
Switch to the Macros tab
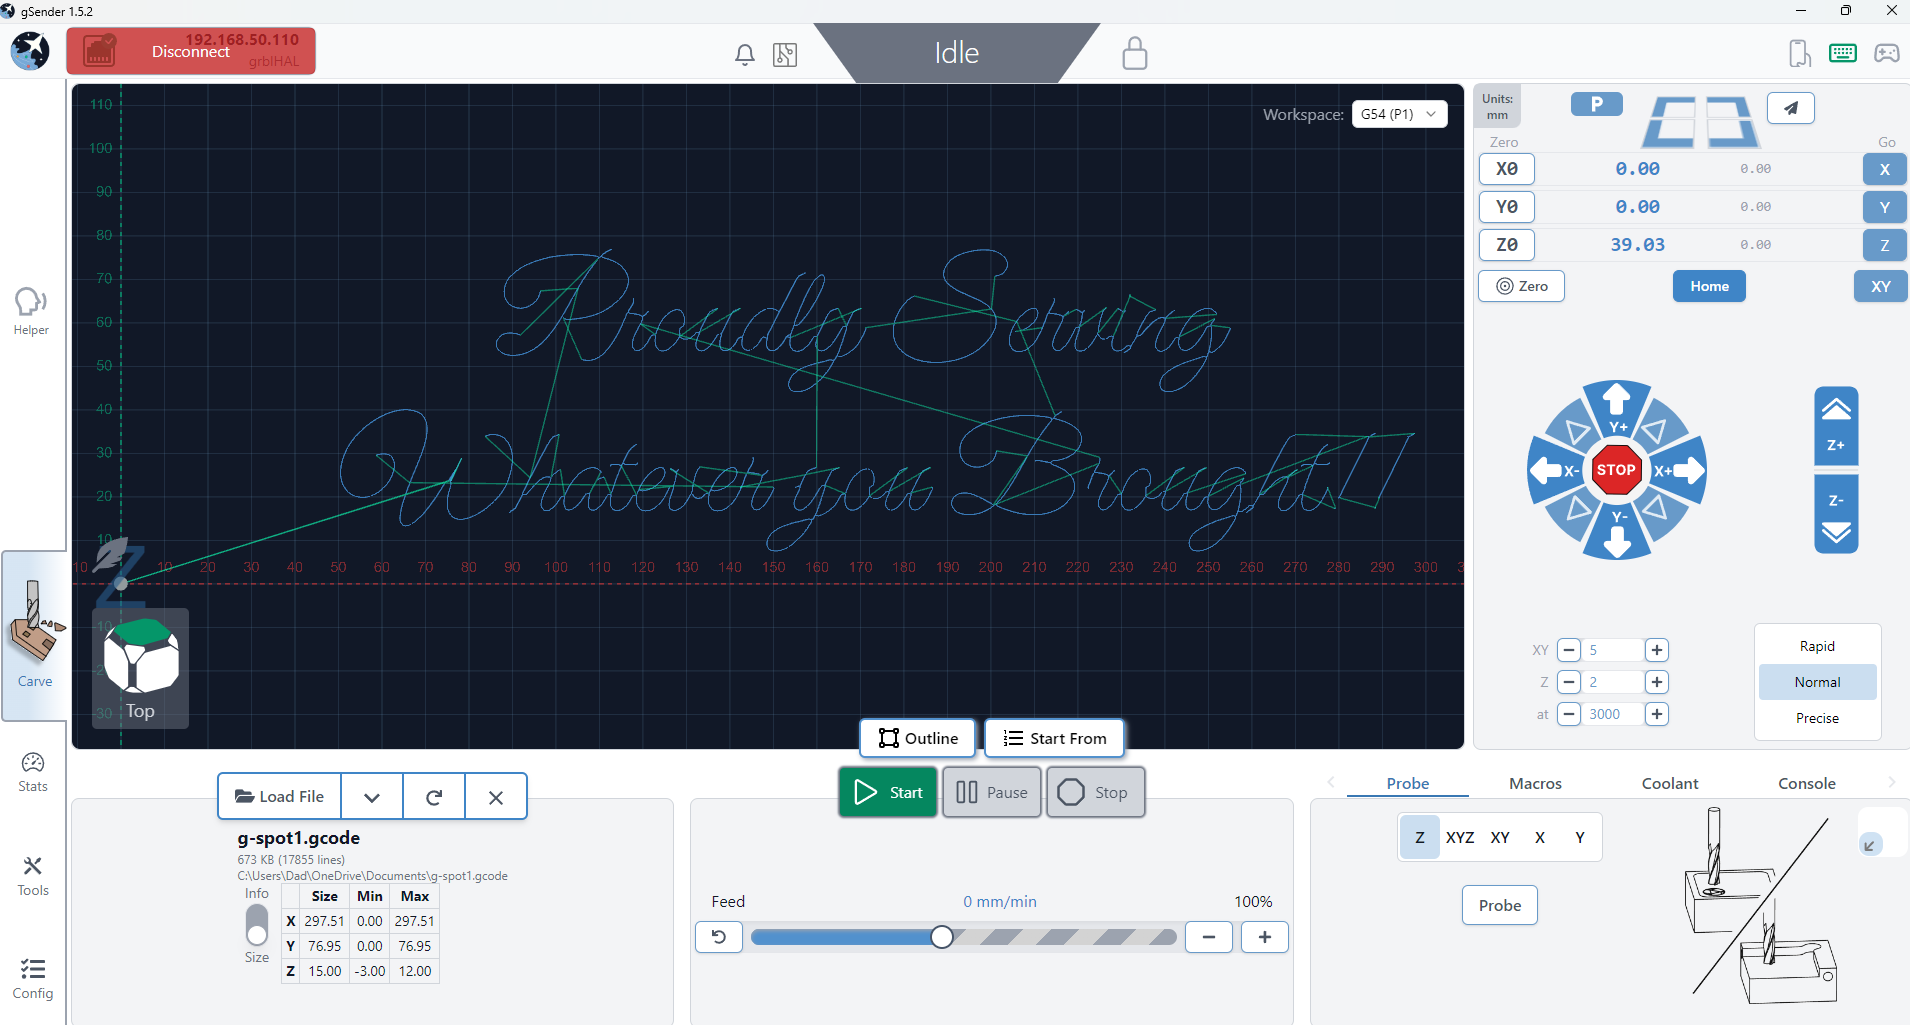[1535, 783]
